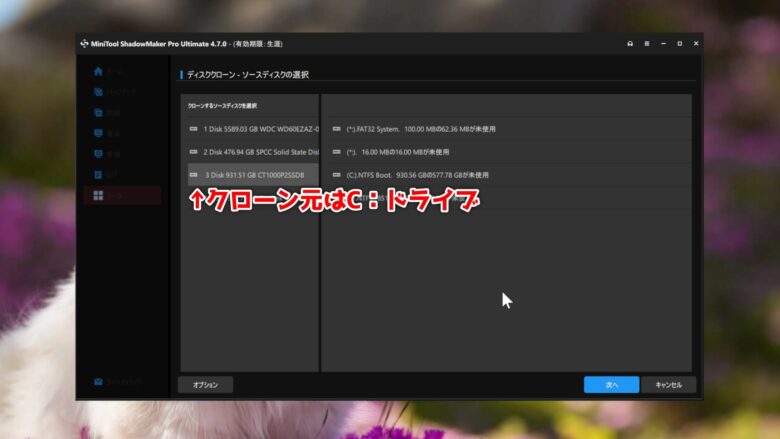Minimize the ShadowMaker window
The height and width of the screenshot is (439, 780).
(663, 44)
